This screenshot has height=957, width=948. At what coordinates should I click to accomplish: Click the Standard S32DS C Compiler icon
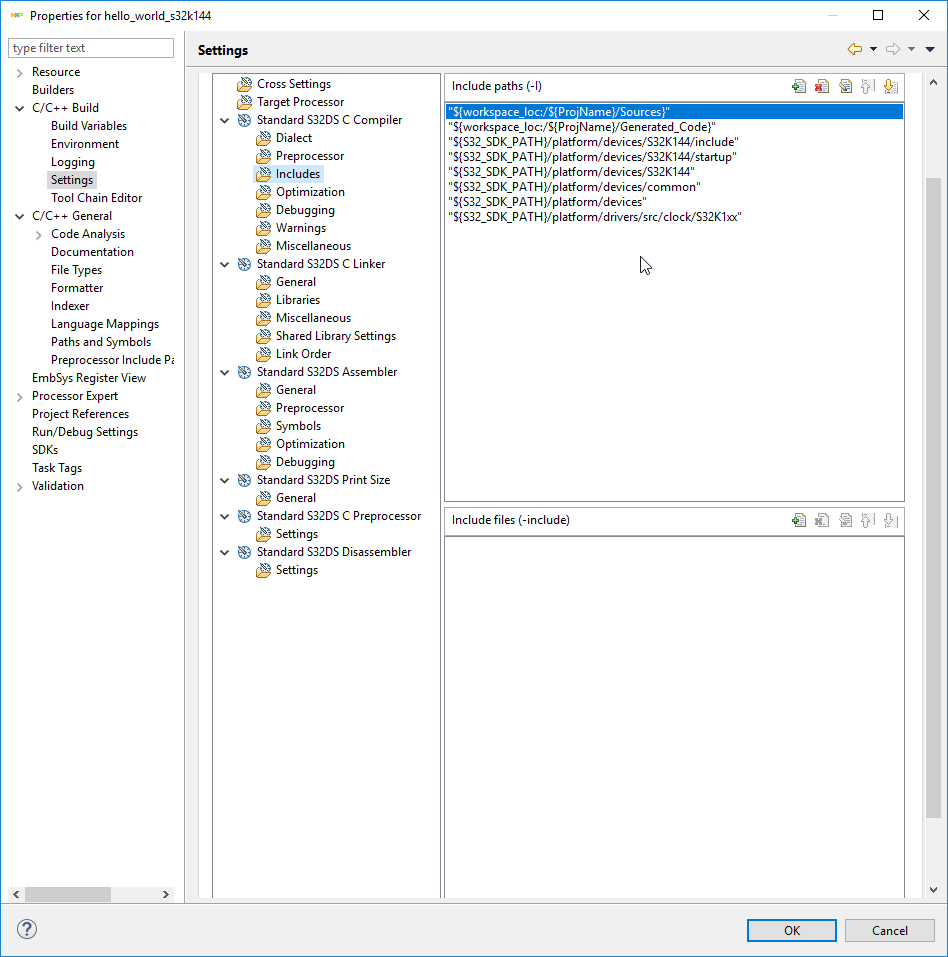coord(244,120)
